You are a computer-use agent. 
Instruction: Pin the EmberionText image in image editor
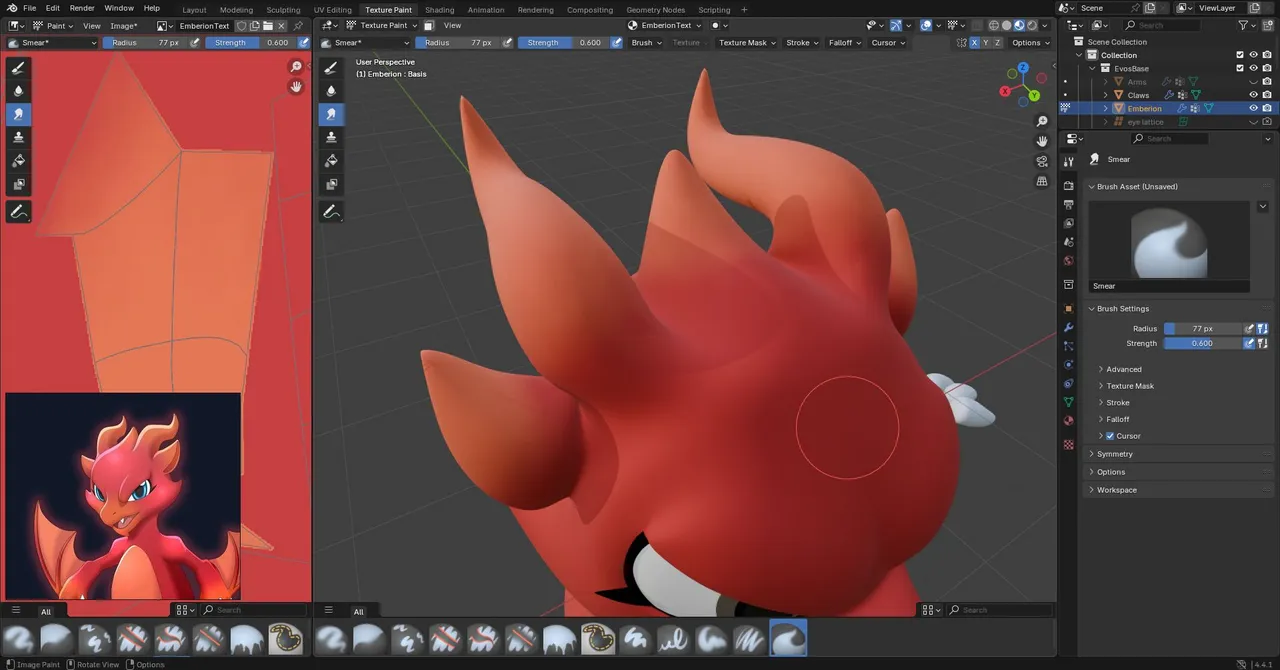(298, 26)
